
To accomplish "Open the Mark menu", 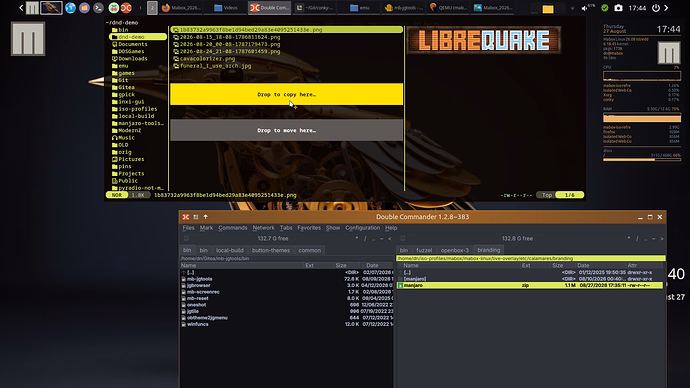I will tap(206, 228).
